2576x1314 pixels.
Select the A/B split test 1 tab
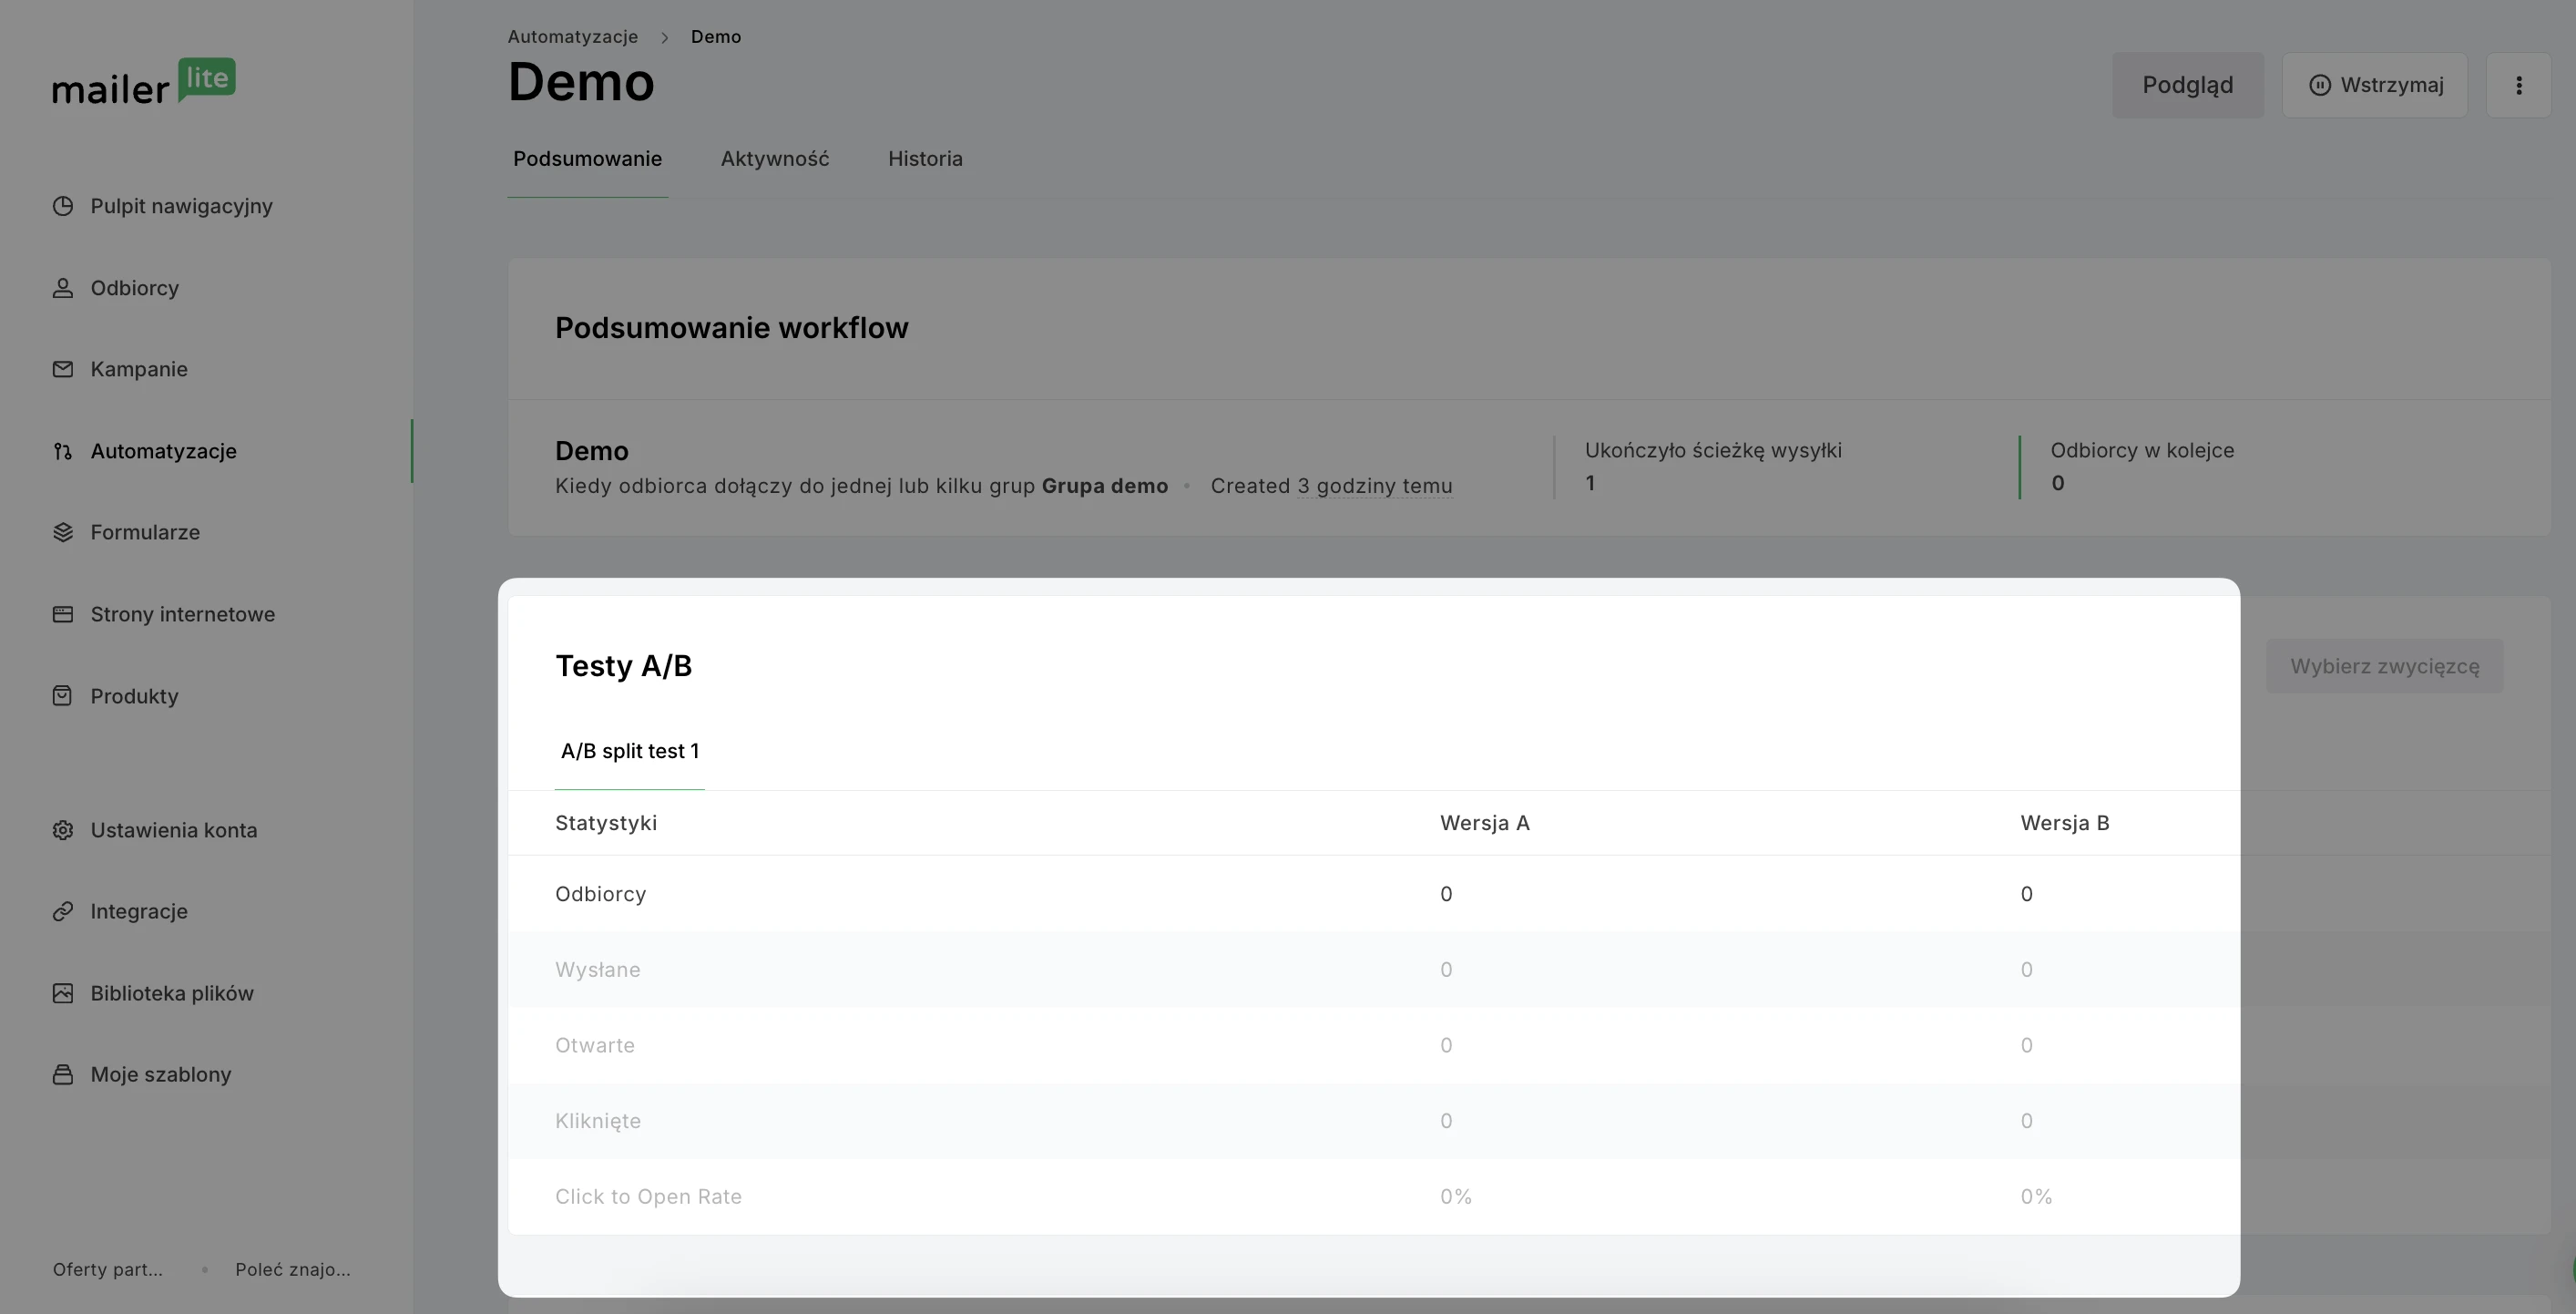pos(629,751)
